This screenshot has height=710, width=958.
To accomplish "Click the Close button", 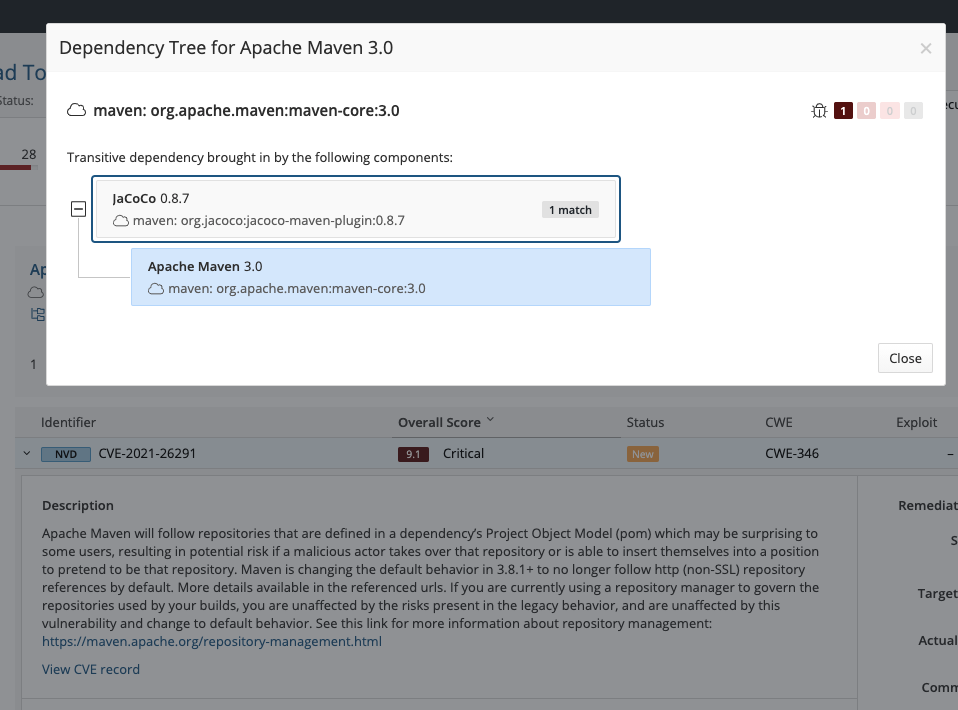I will (x=905, y=358).
